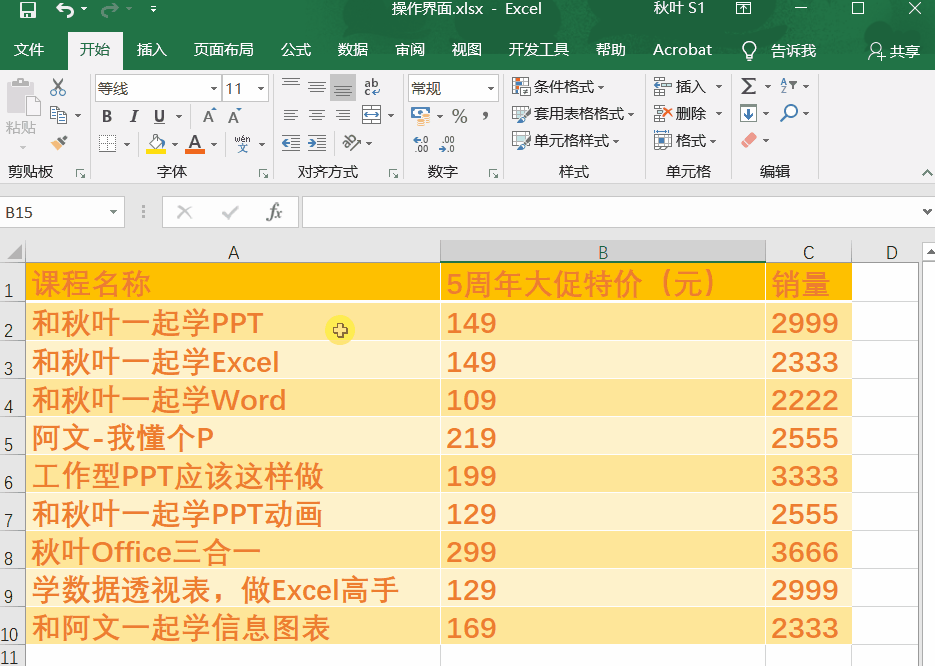
Task: Click the 格式 cells button
Action: 685,141
